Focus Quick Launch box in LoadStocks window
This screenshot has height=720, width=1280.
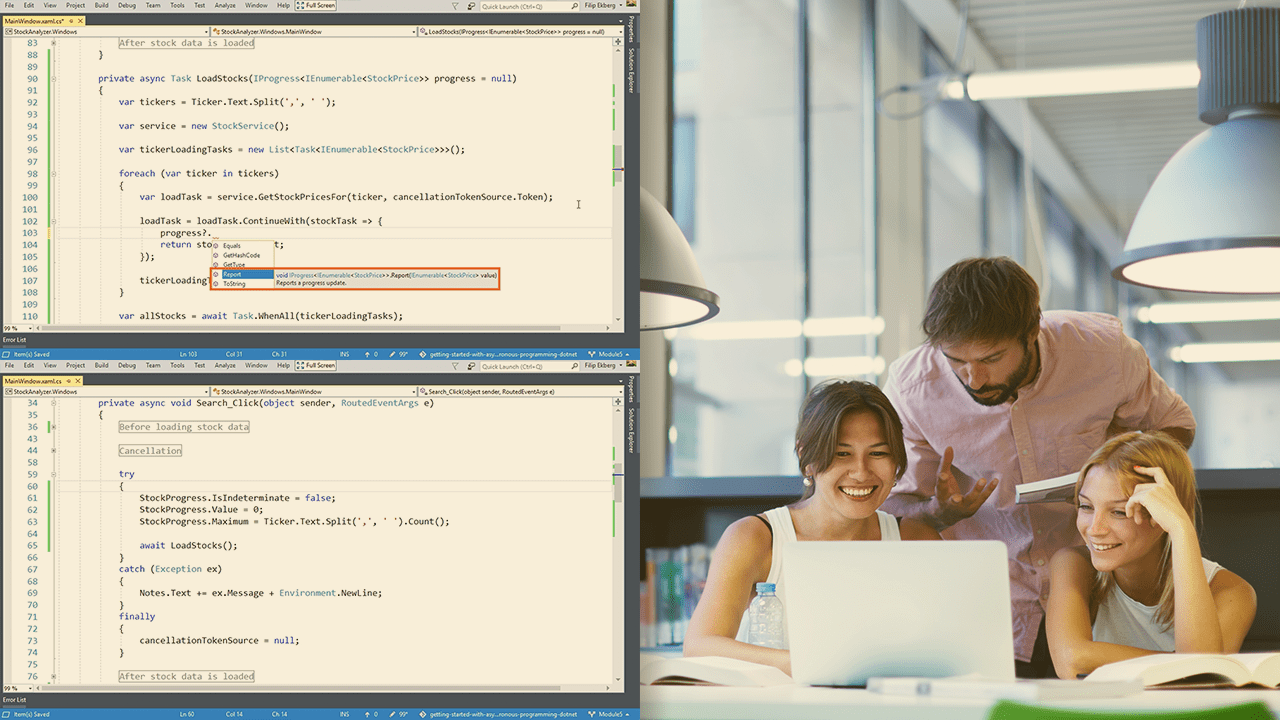[530, 6]
